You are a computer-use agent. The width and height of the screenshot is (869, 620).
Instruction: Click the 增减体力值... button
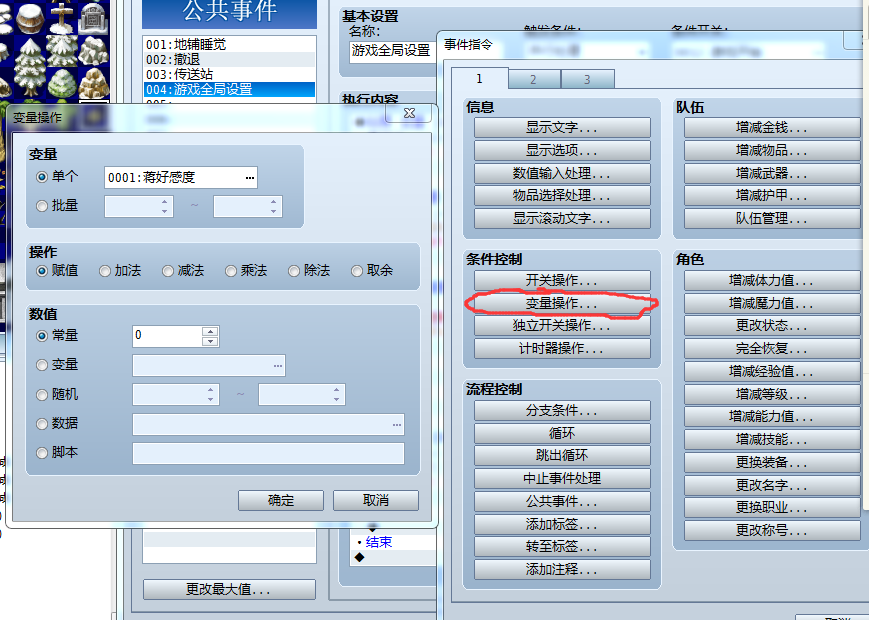pos(772,280)
